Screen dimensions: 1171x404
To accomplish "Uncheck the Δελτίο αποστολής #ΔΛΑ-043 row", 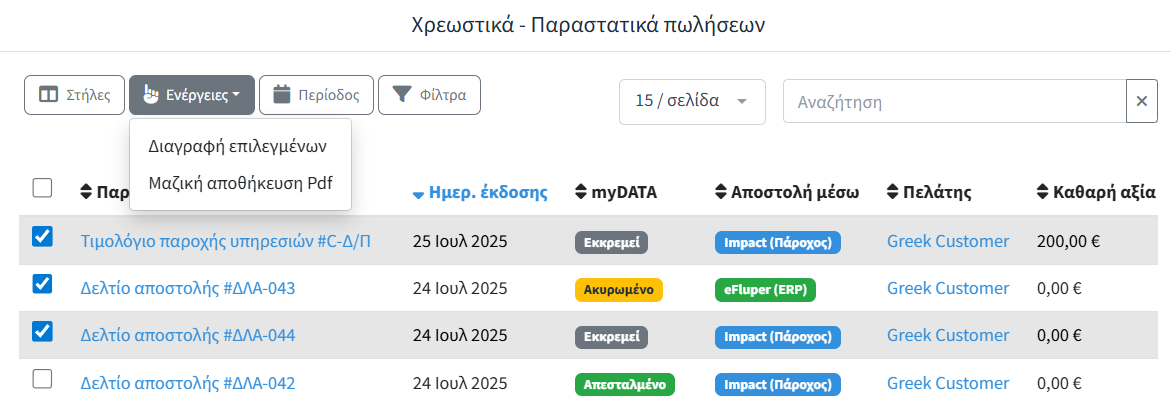I will pos(42,284).
